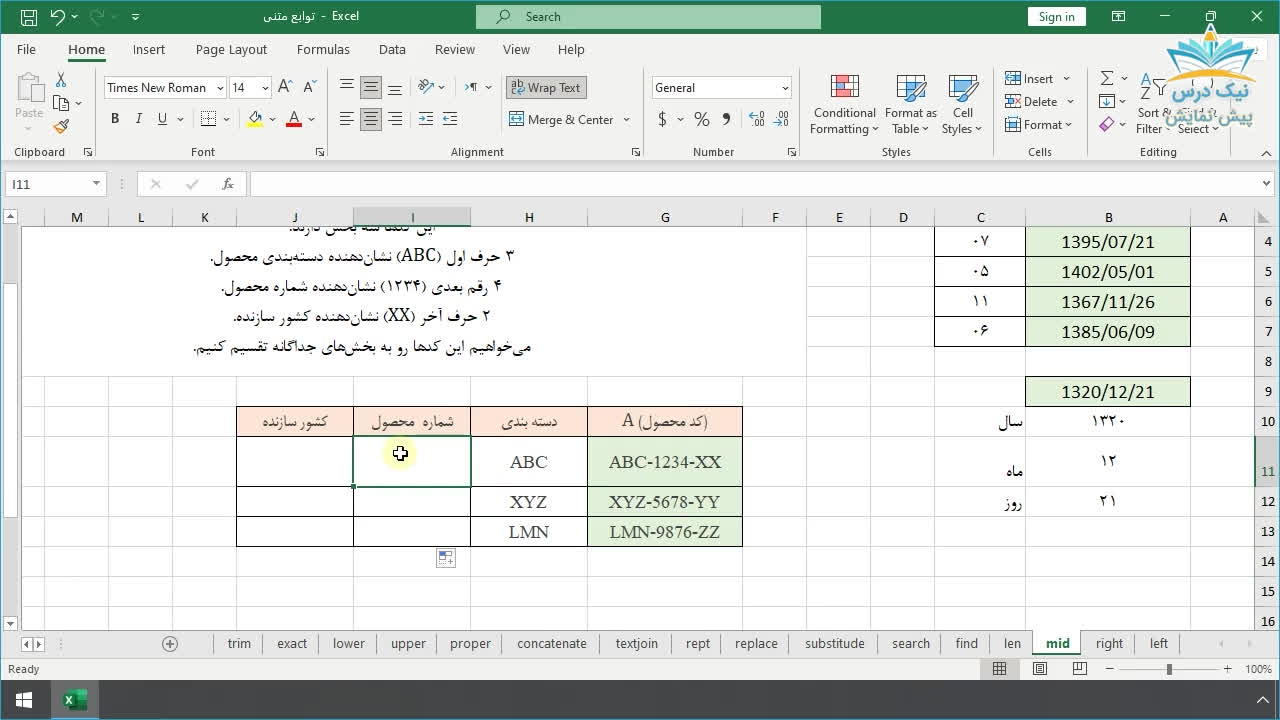Align text to the right
1280x720 pixels.
click(395, 119)
